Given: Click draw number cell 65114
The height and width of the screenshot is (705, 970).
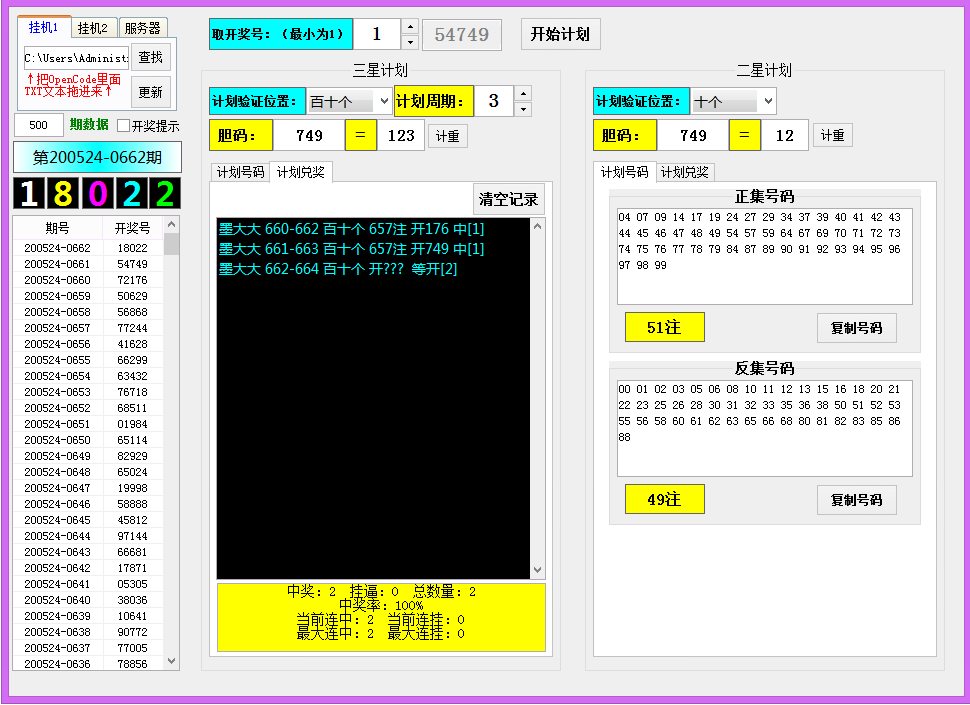Looking at the screenshot, I should pyautogui.click(x=132, y=440).
